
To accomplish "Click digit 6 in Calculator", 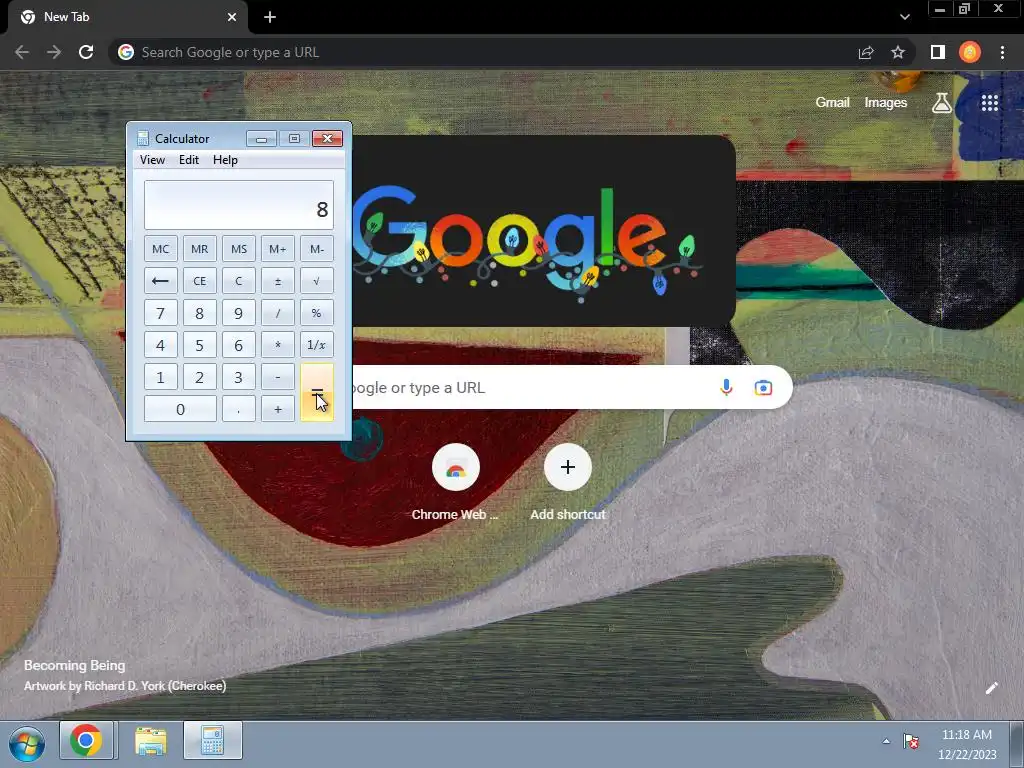I will pyautogui.click(x=238, y=345).
